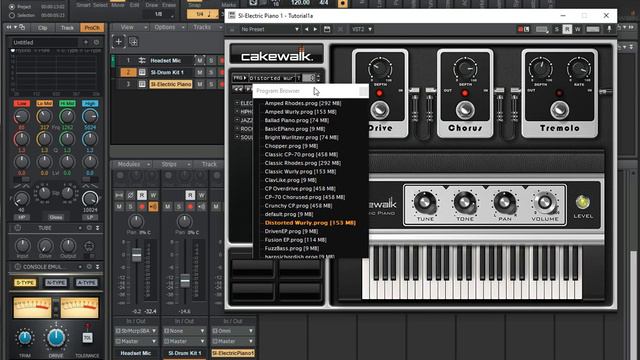
Task: Collapse the CONSOLE EMUL module double-arrow icon
Action: (98, 267)
